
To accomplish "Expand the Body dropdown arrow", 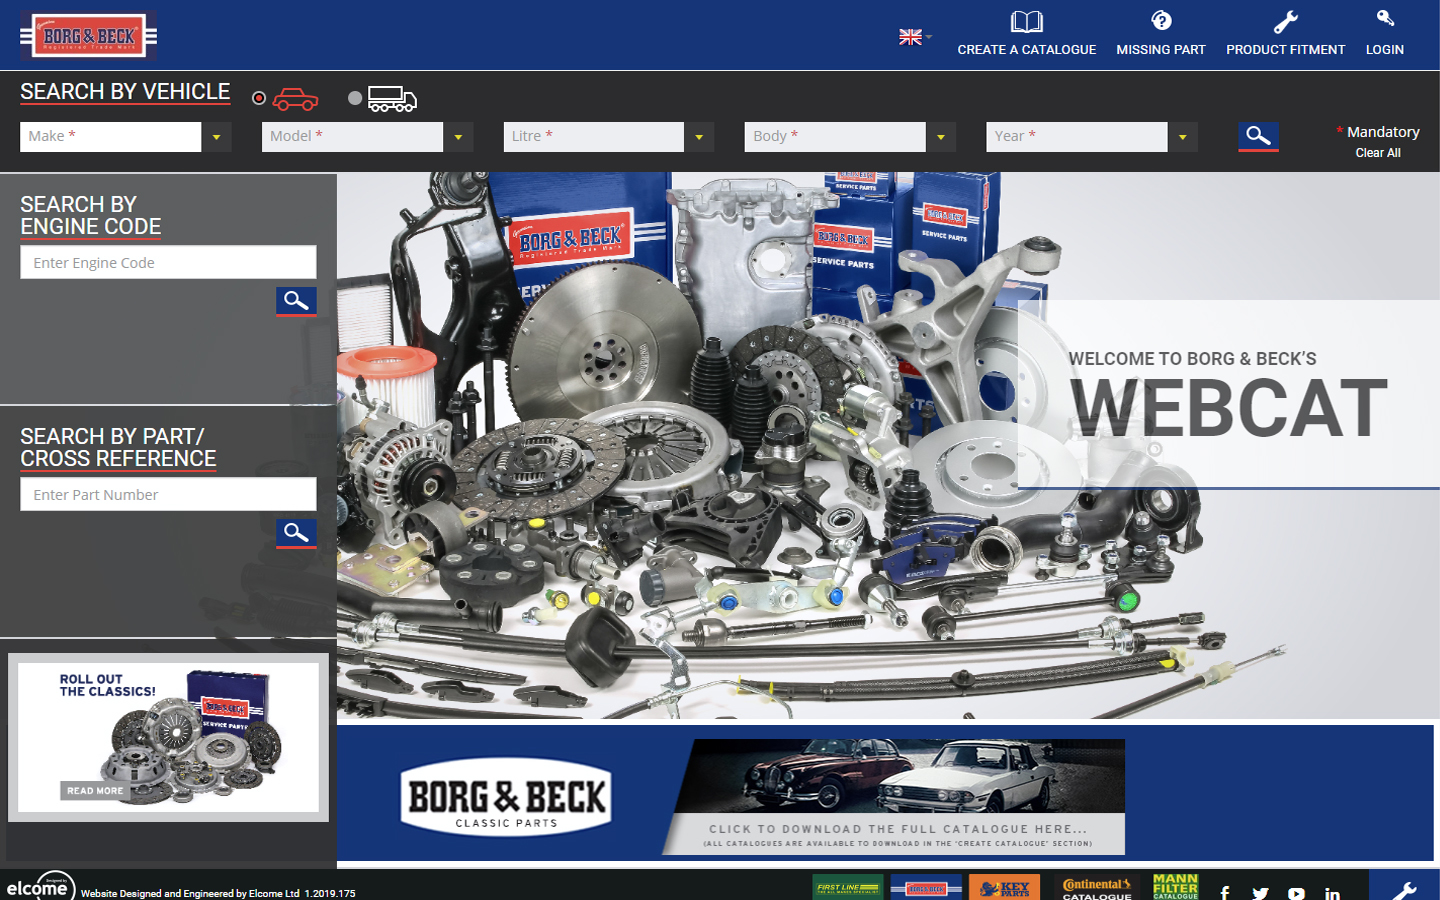I will coord(941,137).
